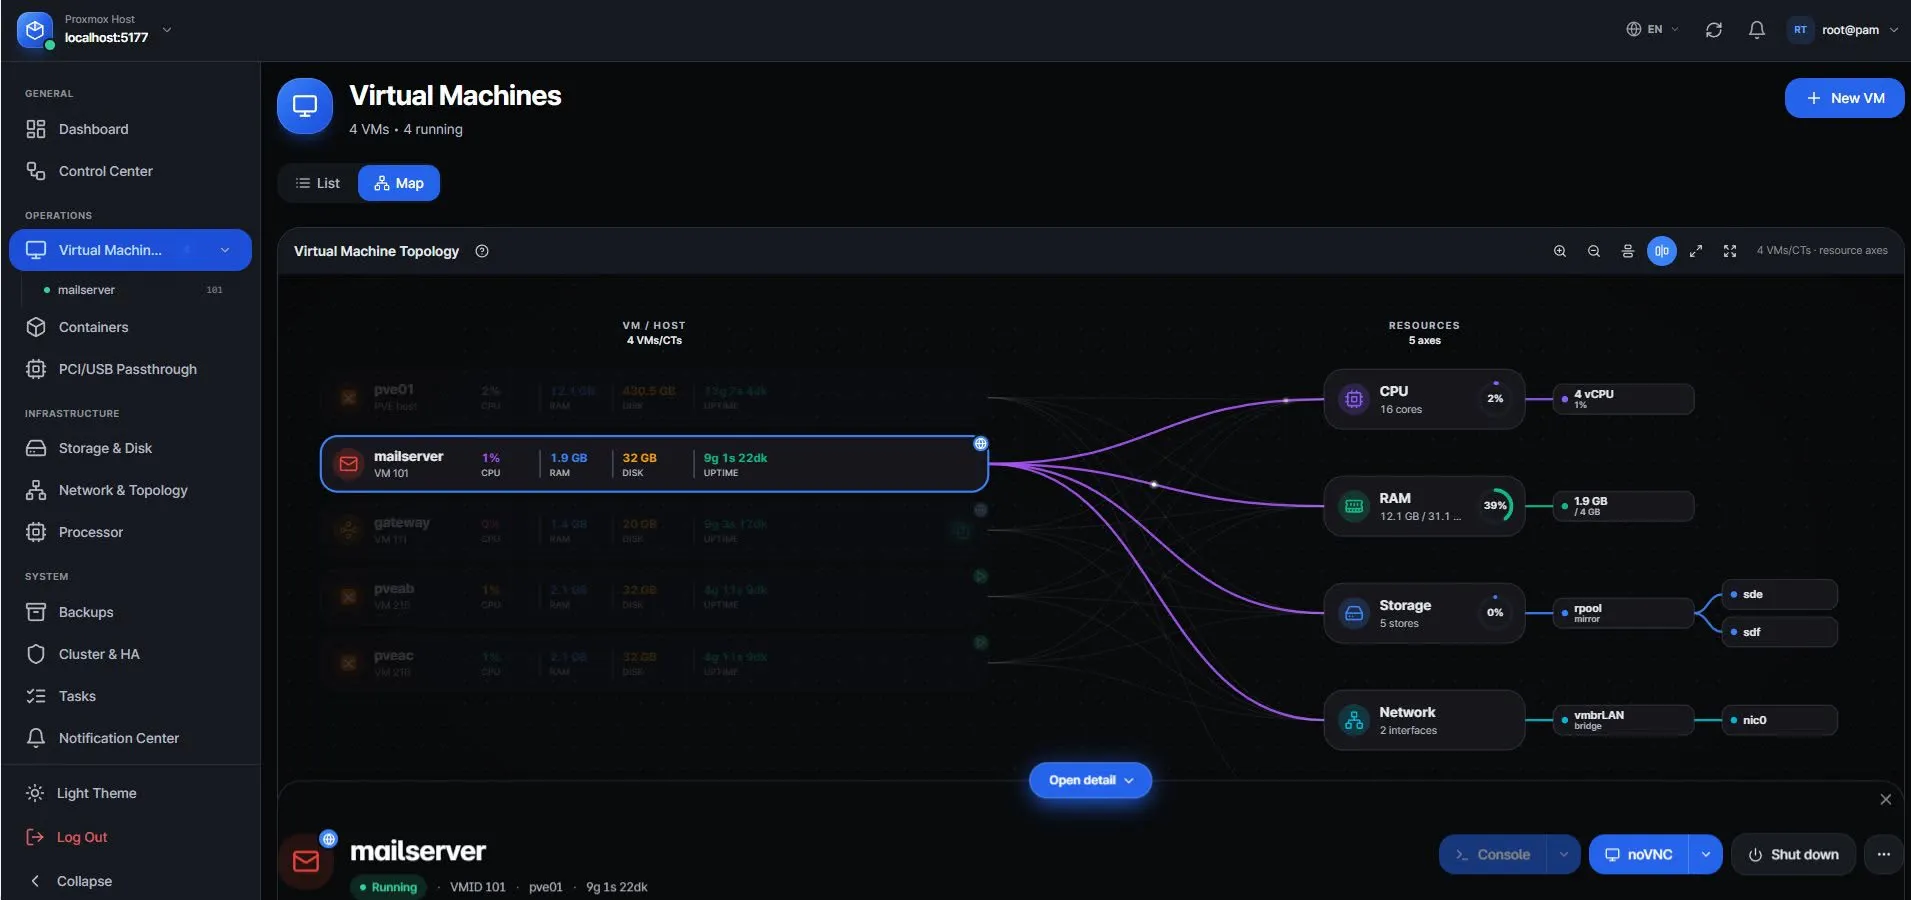Expand the Proxmox Host selector chevron
1911x900 pixels.
[167, 29]
